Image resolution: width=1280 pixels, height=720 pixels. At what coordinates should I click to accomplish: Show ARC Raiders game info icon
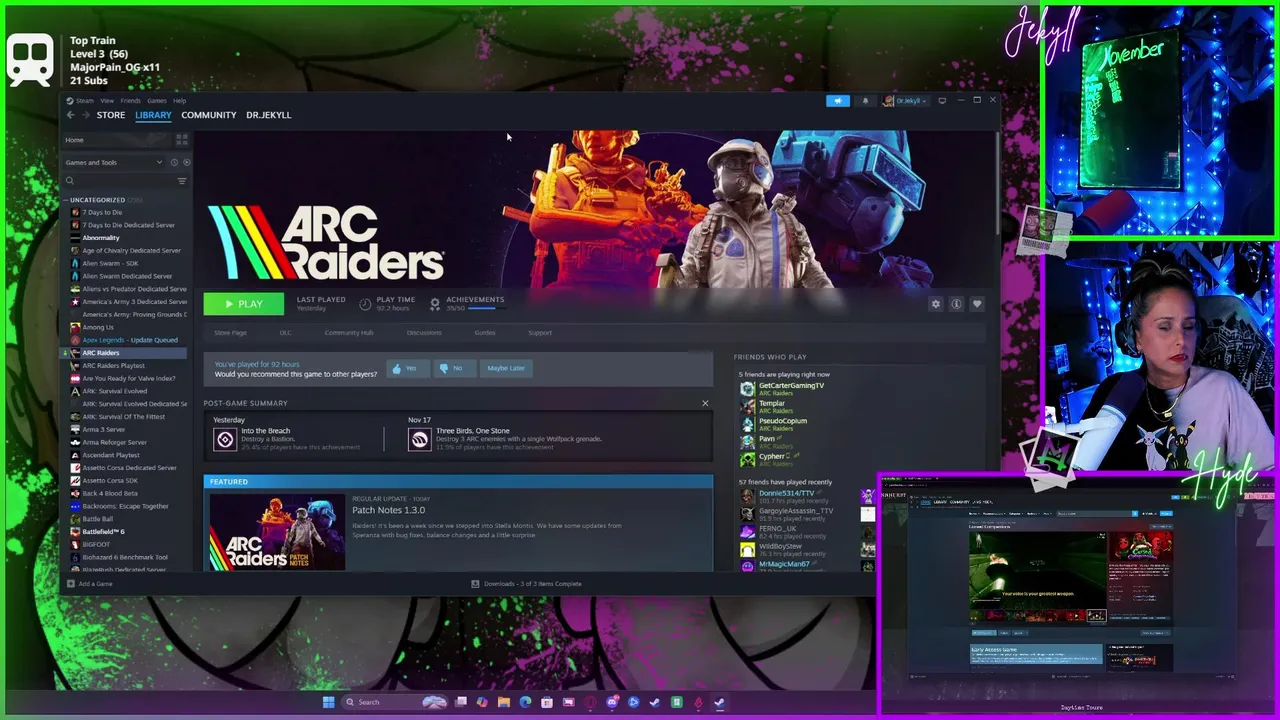(956, 304)
